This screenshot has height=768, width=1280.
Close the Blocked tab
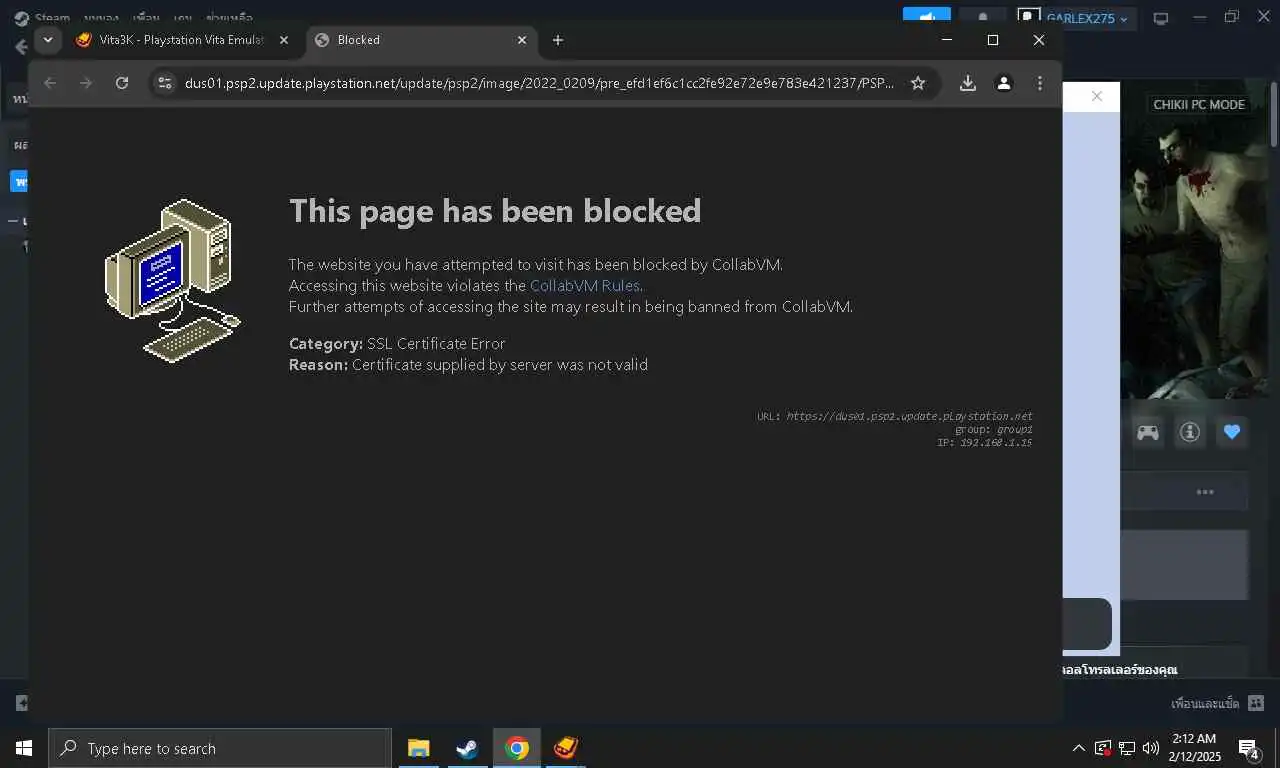pos(522,40)
